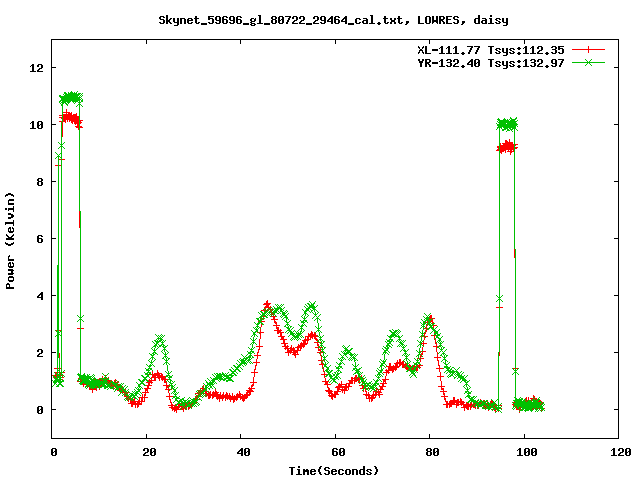The height and width of the screenshot is (480, 640).
Task: Click x-axis tick label 60
Action: pyautogui.click(x=338, y=452)
